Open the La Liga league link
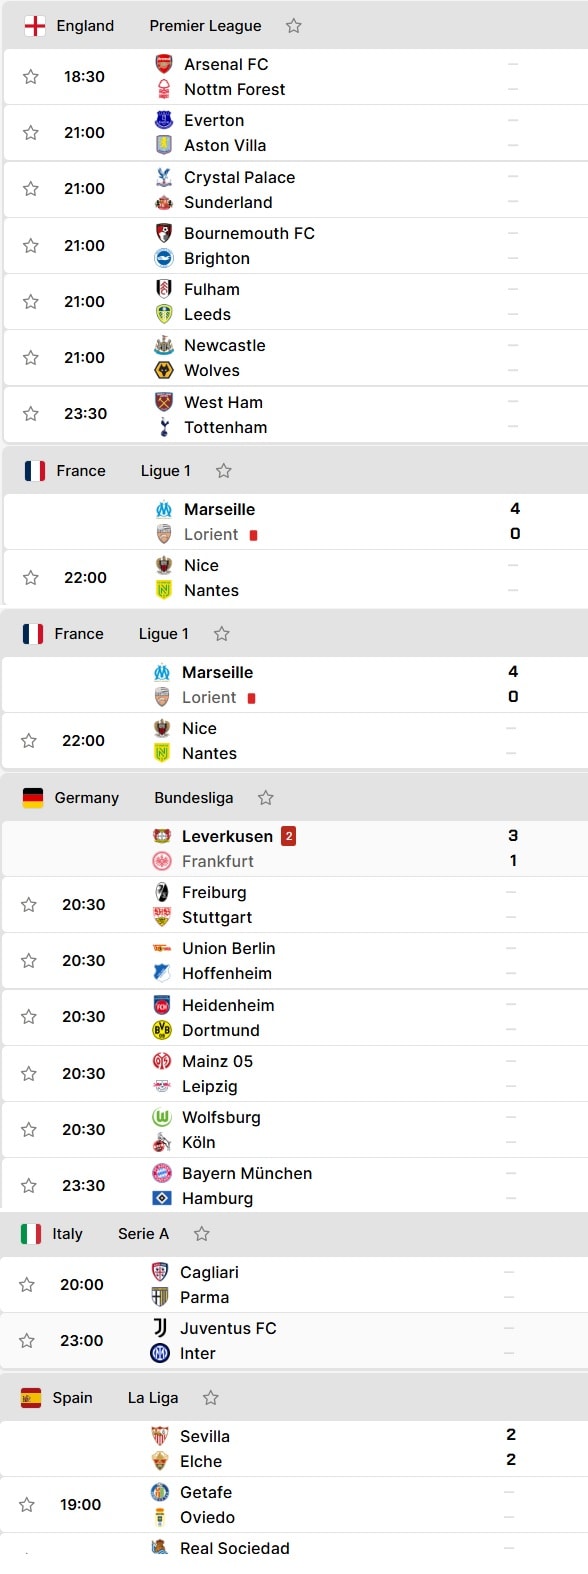This screenshot has width=588, height=1574. tap(153, 1398)
